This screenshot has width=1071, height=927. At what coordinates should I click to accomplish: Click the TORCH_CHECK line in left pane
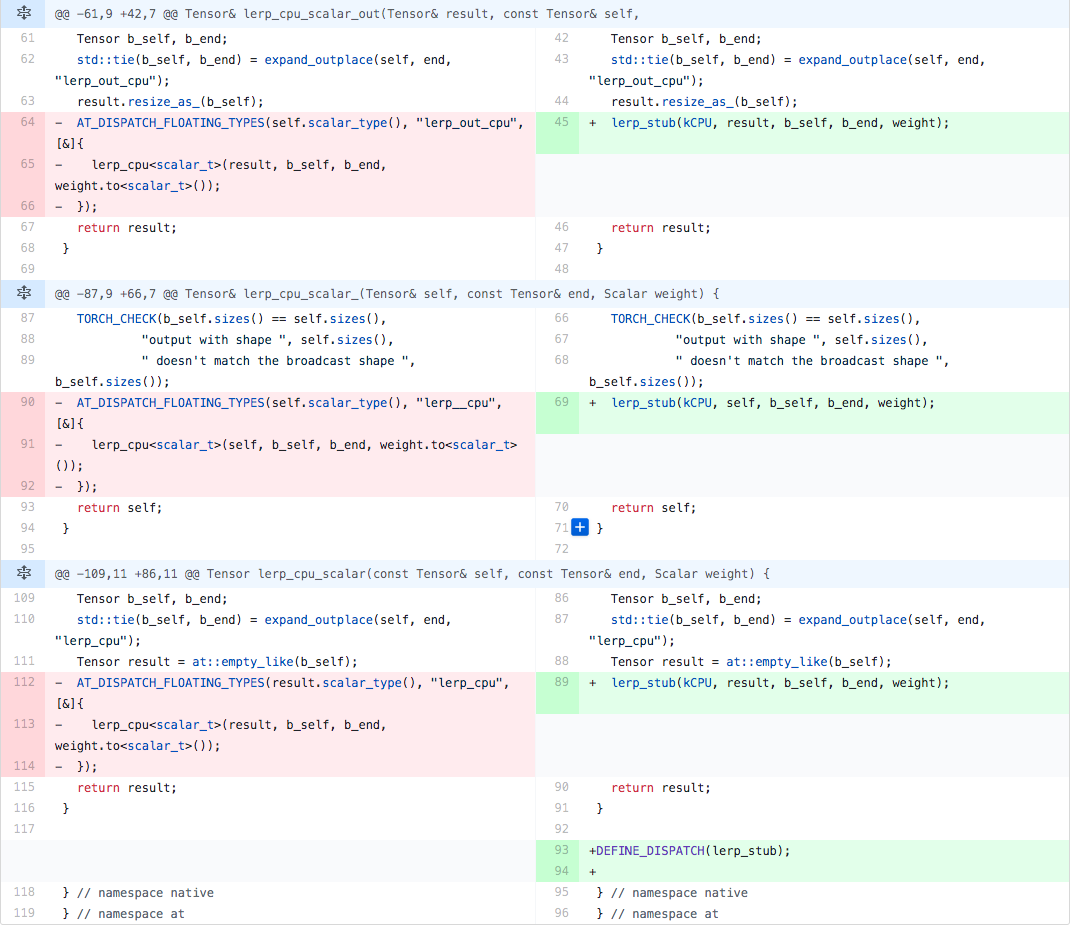(230, 319)
